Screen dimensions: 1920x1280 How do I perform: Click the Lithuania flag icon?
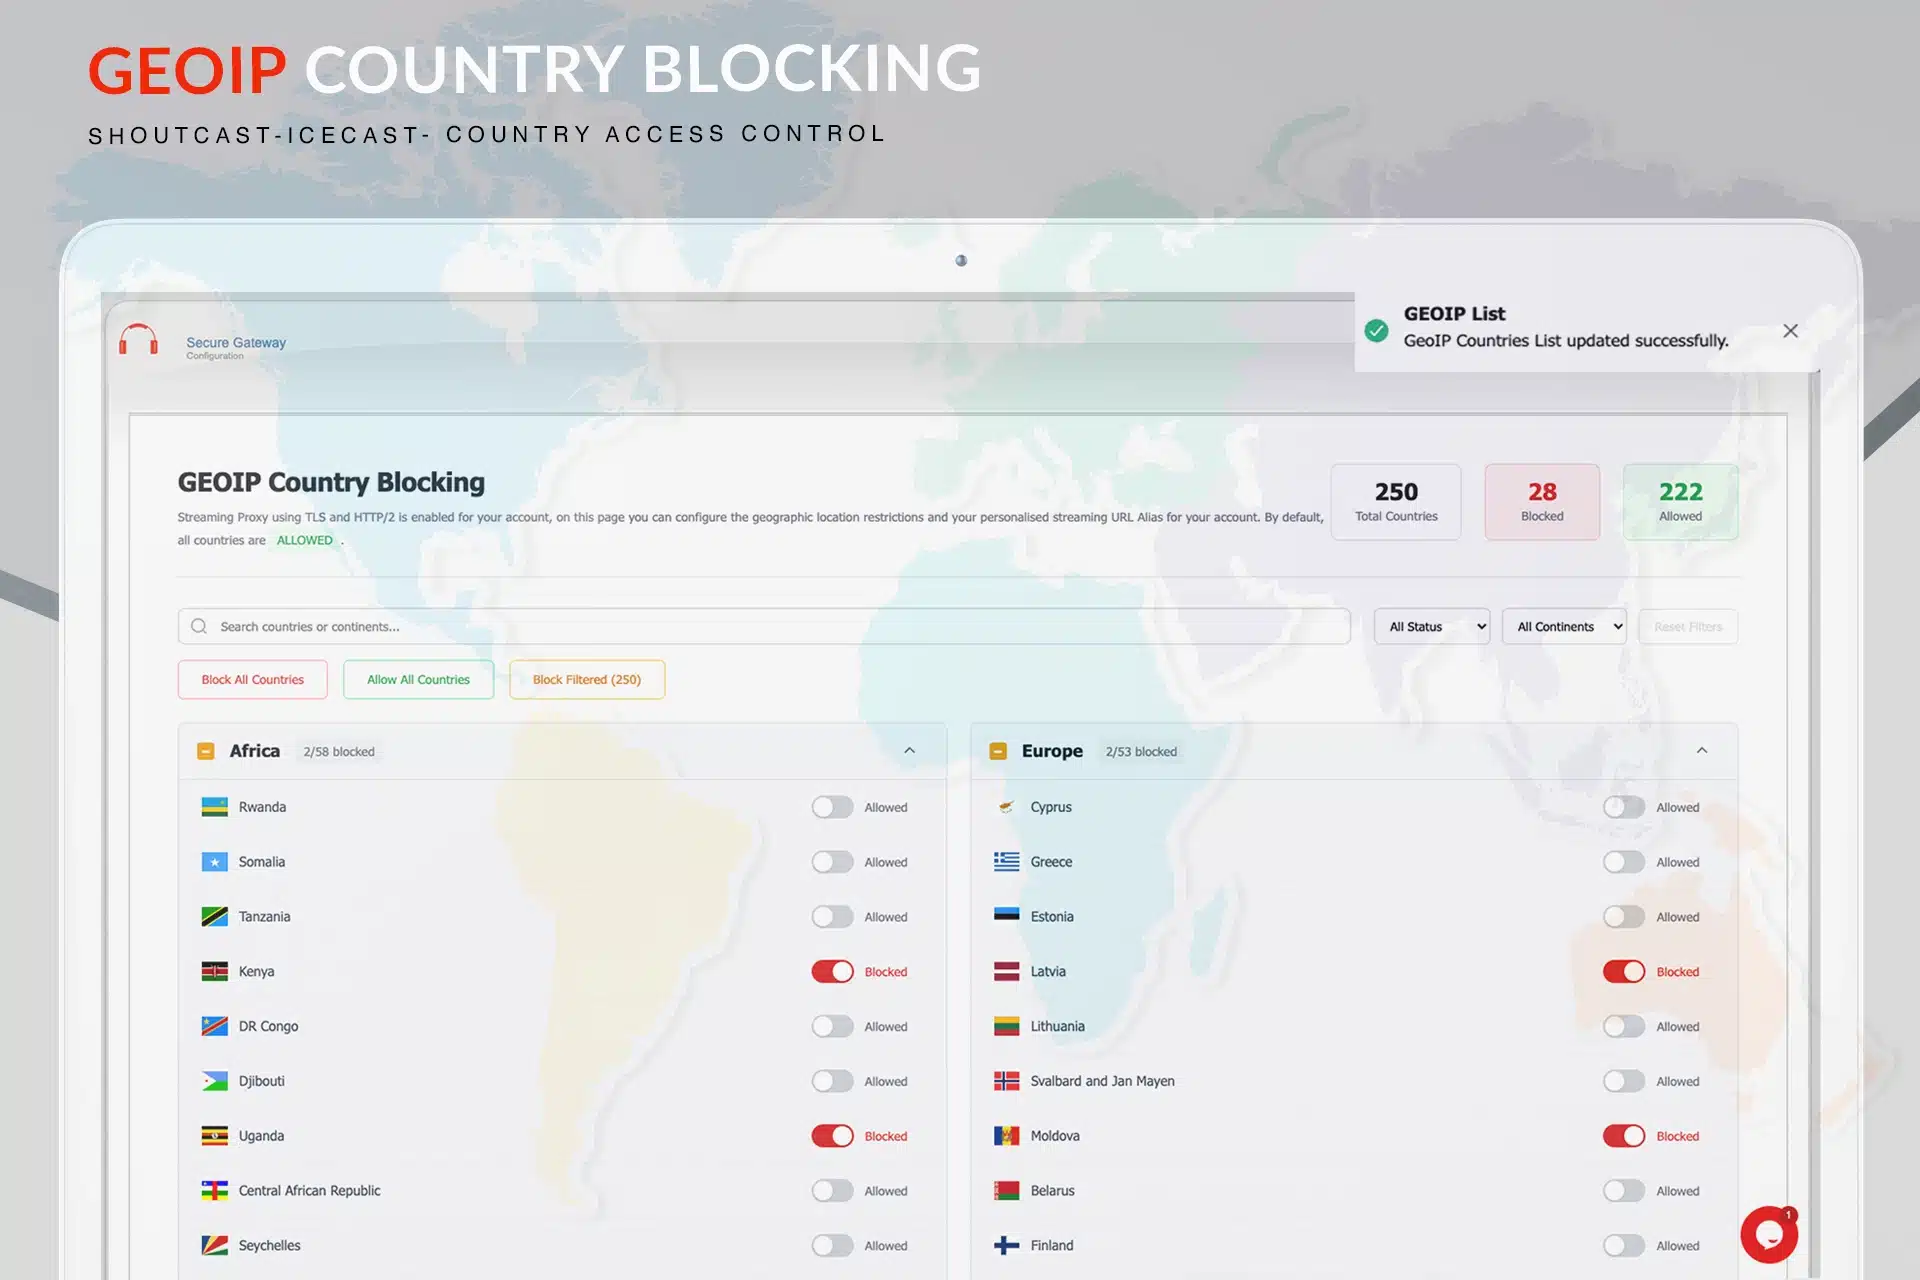(x=1006, y=1026)
